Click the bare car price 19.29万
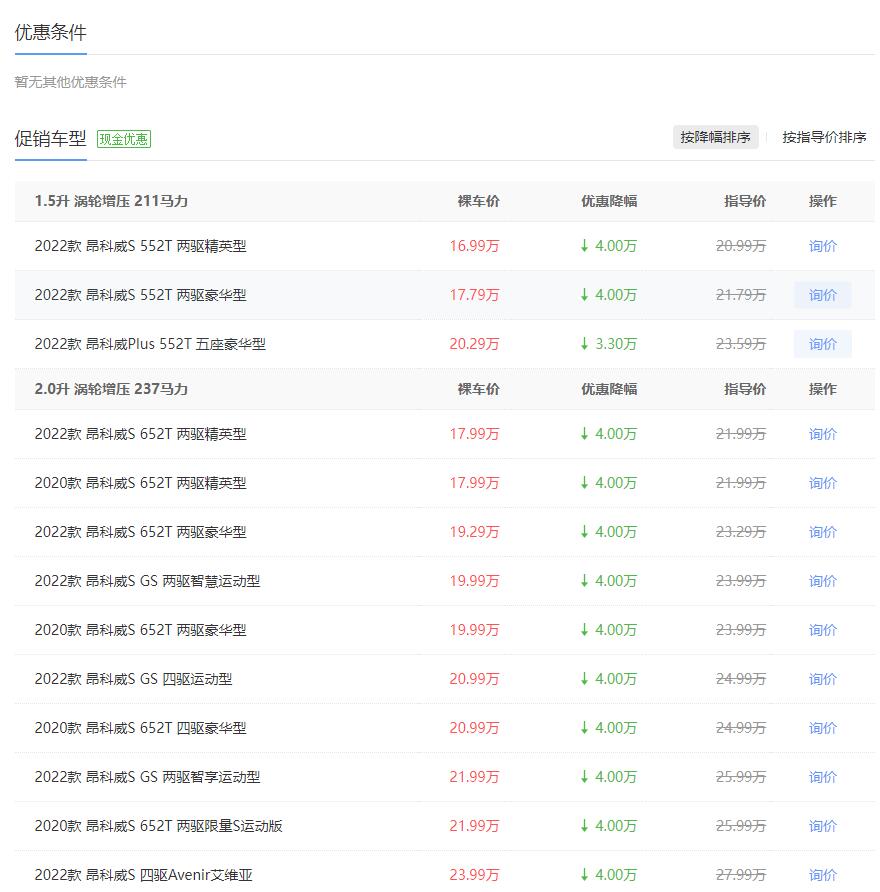The height and width of the screenshot is (892, 880). tap(474, 532)
